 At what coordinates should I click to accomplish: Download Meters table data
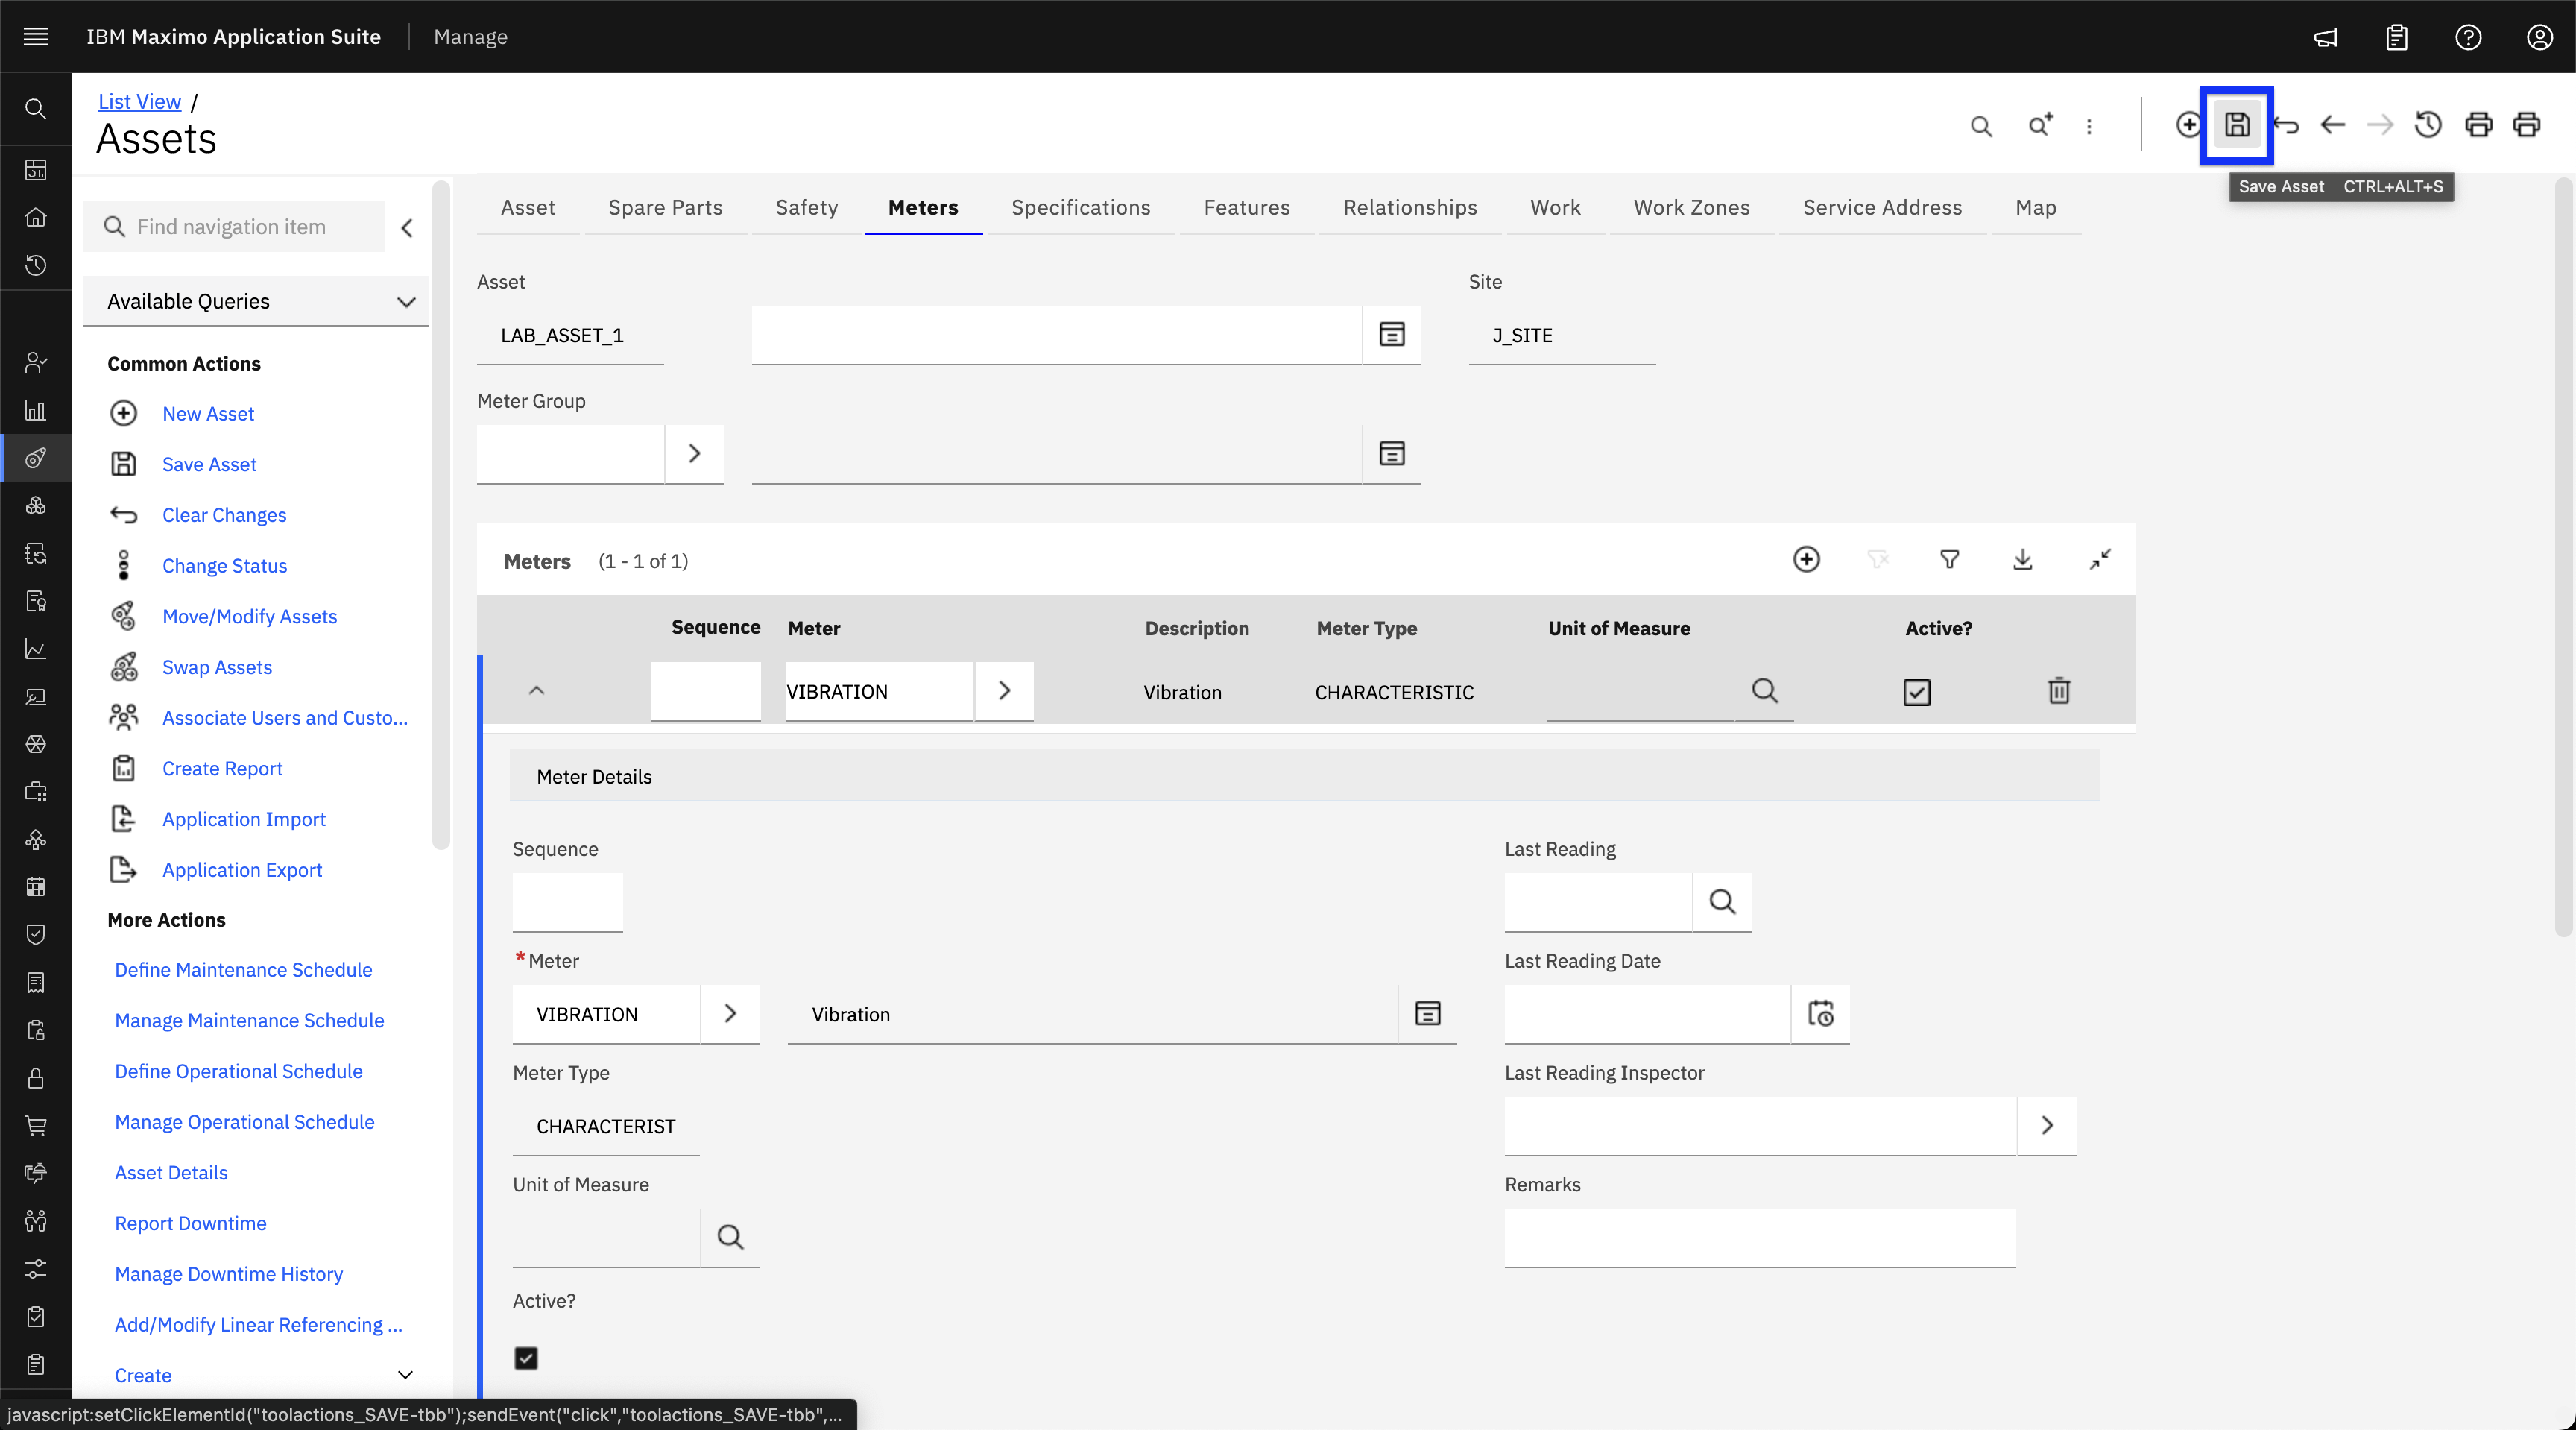2022,559
